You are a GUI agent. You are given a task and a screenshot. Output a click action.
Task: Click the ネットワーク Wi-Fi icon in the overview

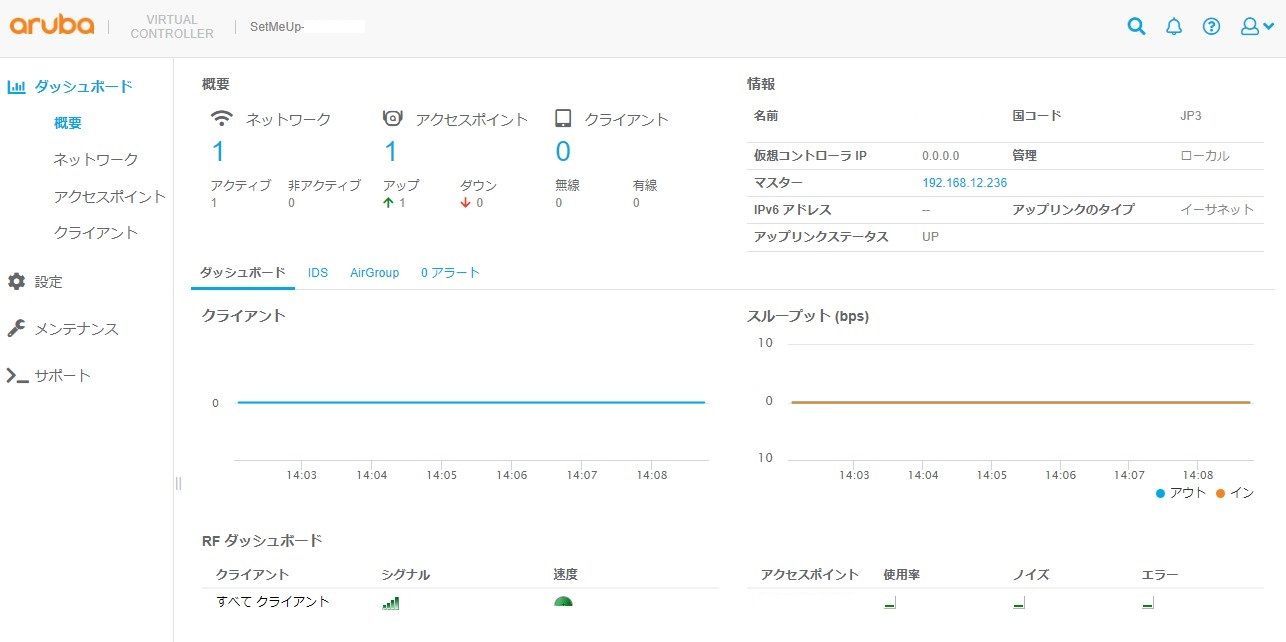coord(220,117)
